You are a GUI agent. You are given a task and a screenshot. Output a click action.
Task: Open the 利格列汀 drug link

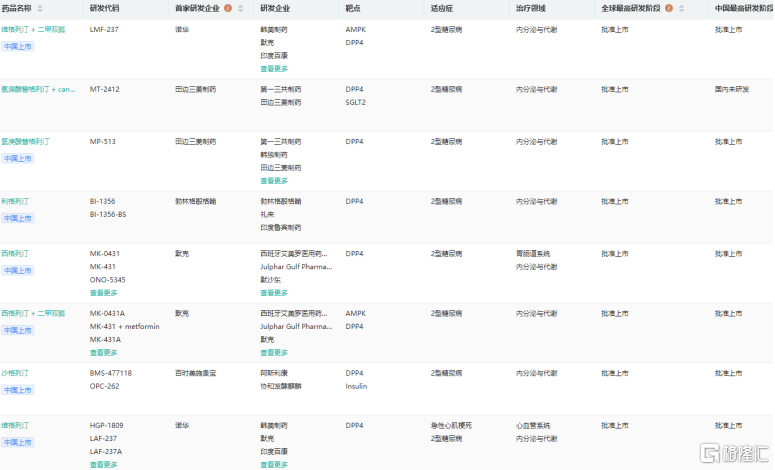tap(15, 202)
